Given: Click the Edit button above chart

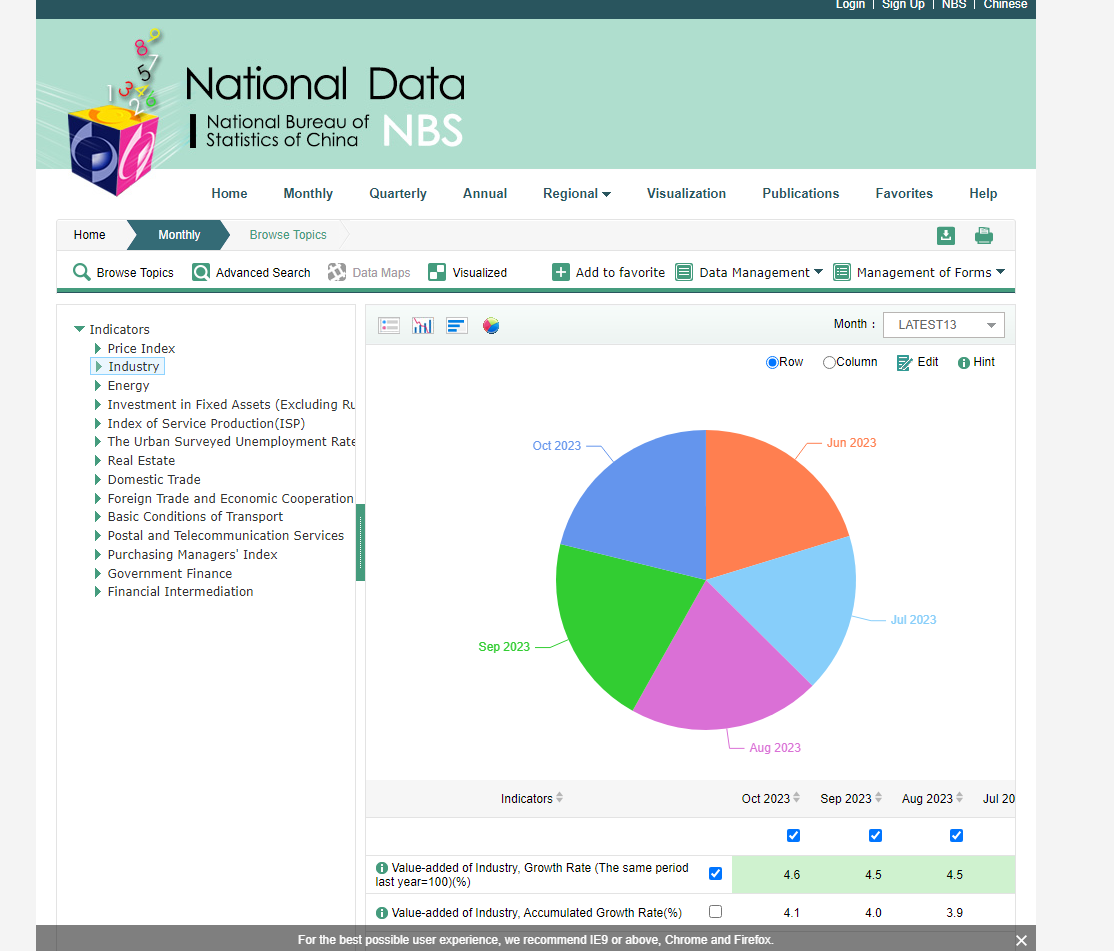Looking at the screenshot, I should coord(918,362).
